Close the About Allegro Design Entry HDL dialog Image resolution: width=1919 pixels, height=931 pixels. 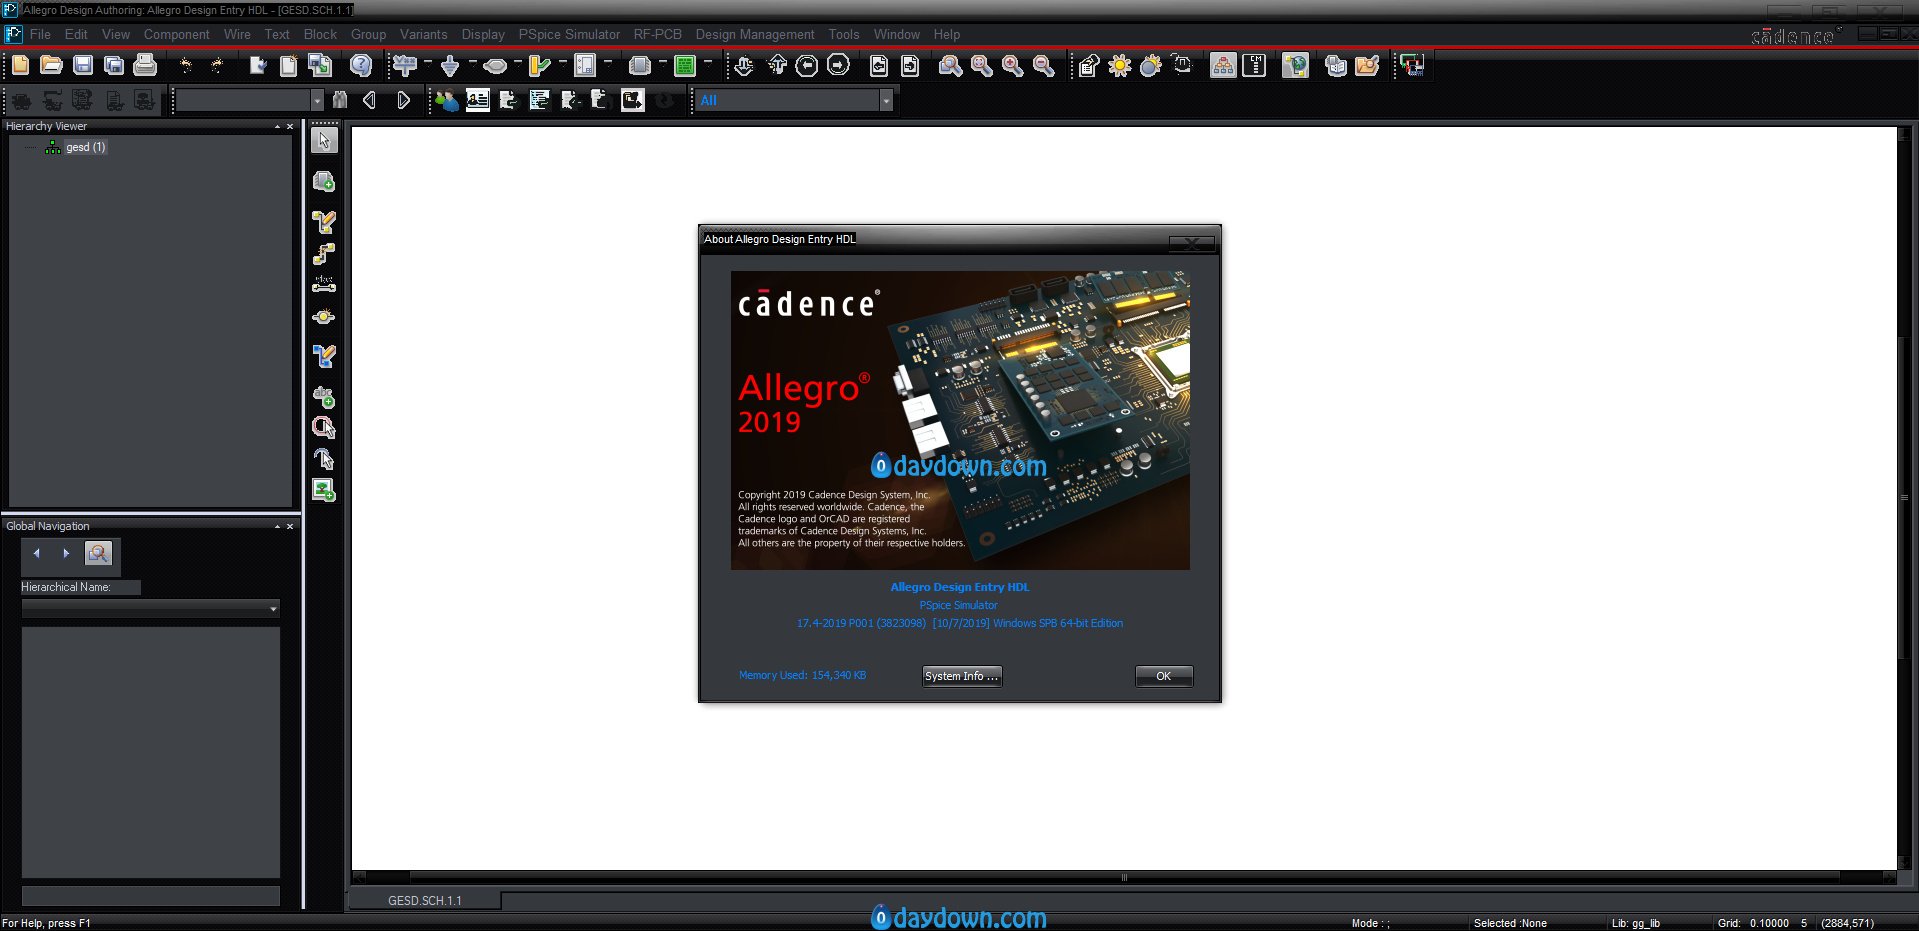coord(1192,242)
